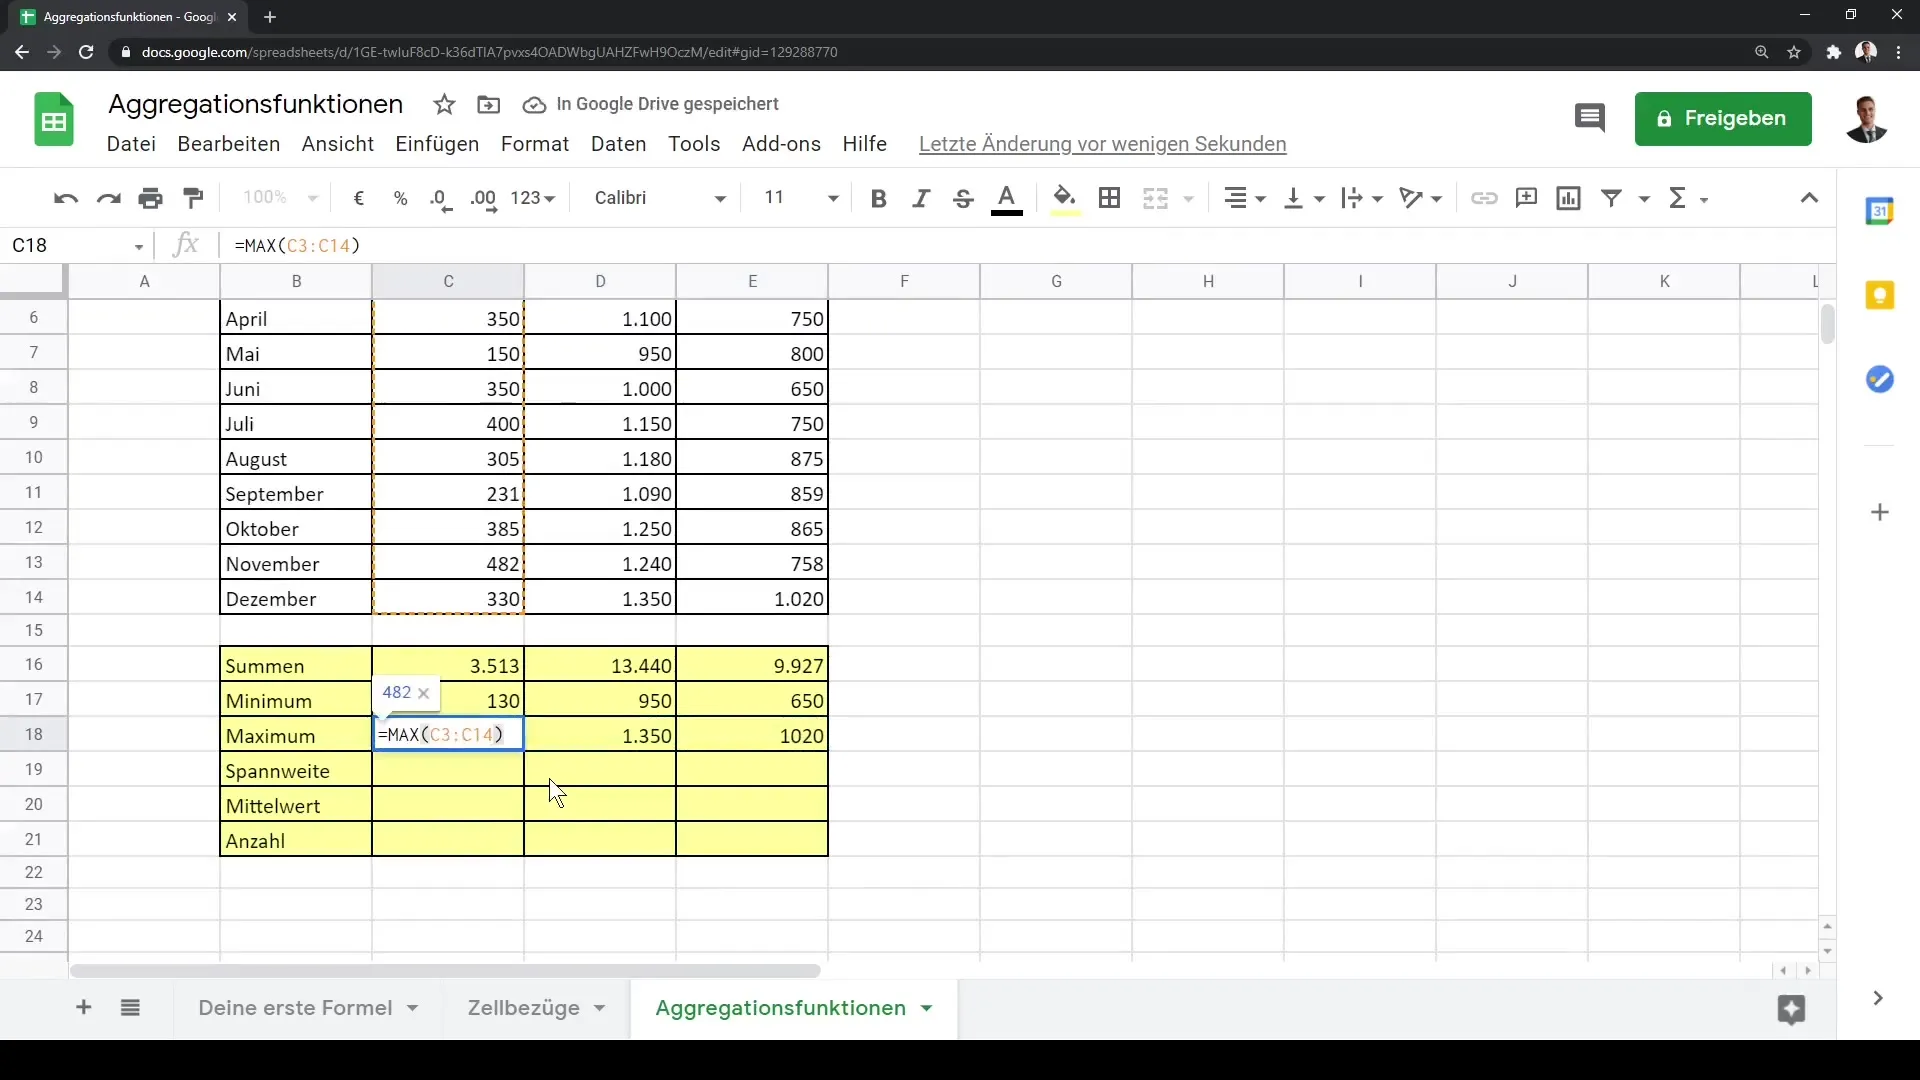Open the fill color picker
The height and width of the screenshot is (1080, 1920).
pyautogui.click(x=1064, y=198)
